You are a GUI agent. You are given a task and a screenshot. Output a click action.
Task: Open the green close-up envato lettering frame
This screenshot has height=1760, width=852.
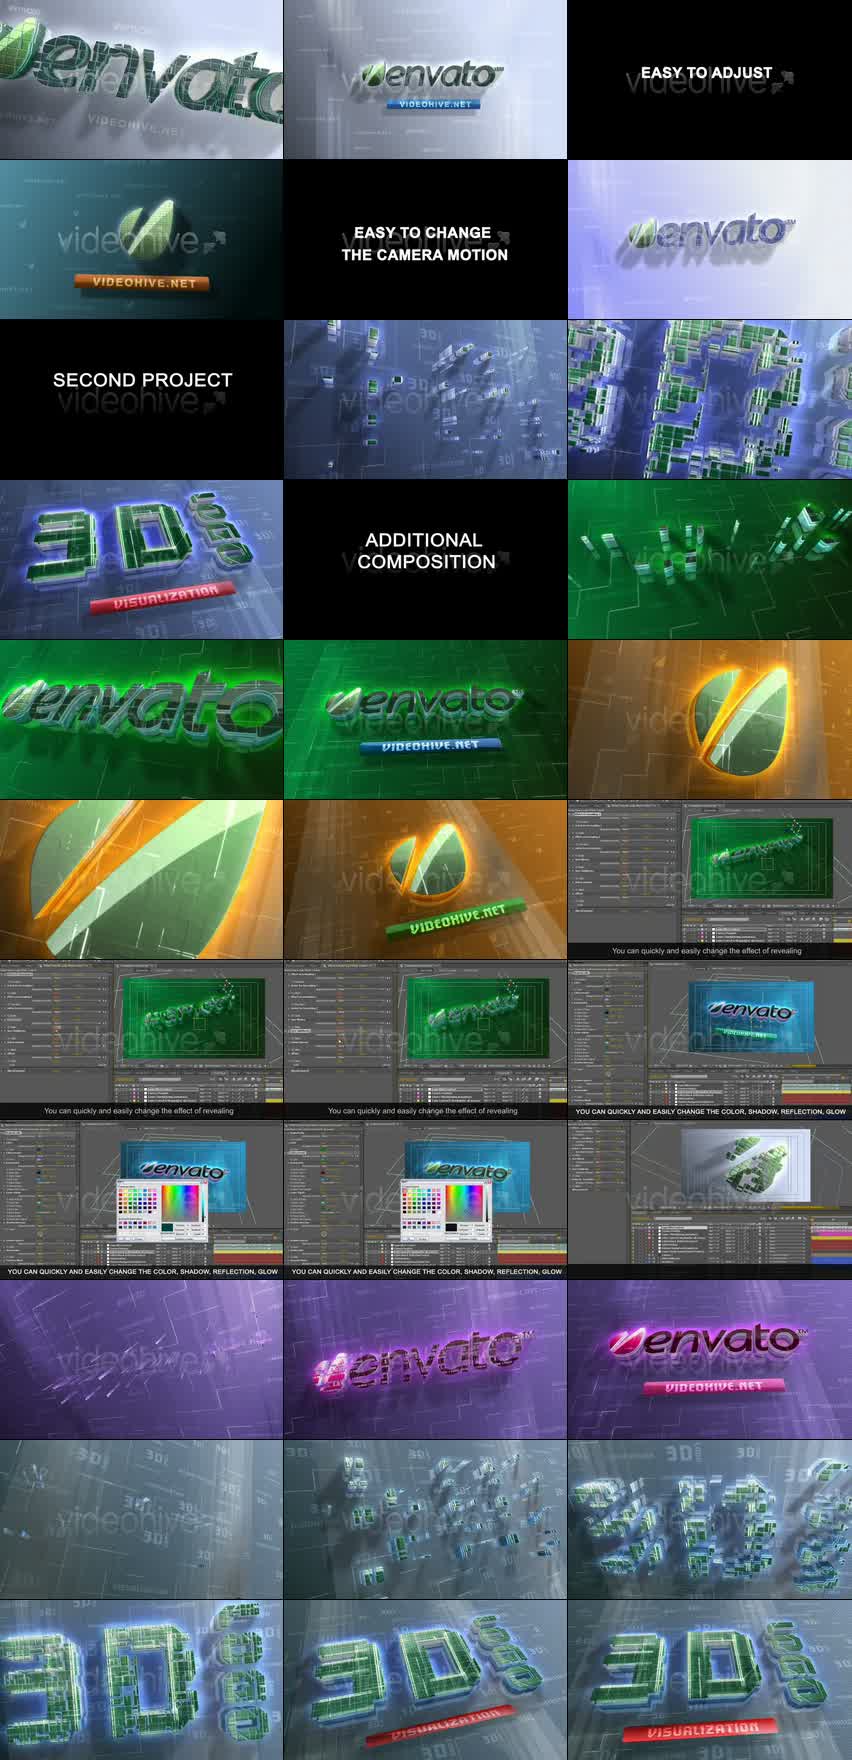141,720
